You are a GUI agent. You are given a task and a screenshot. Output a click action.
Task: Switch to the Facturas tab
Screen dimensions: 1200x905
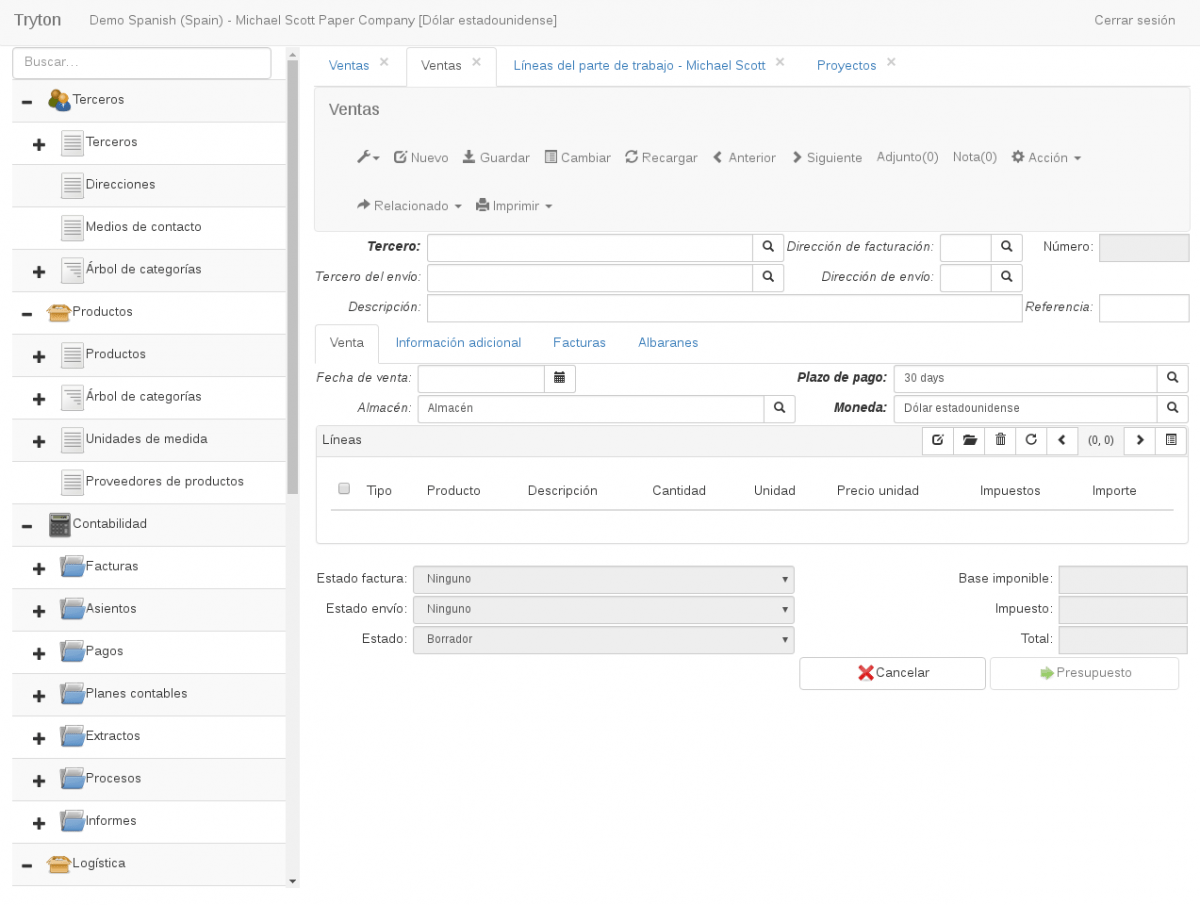579,342
